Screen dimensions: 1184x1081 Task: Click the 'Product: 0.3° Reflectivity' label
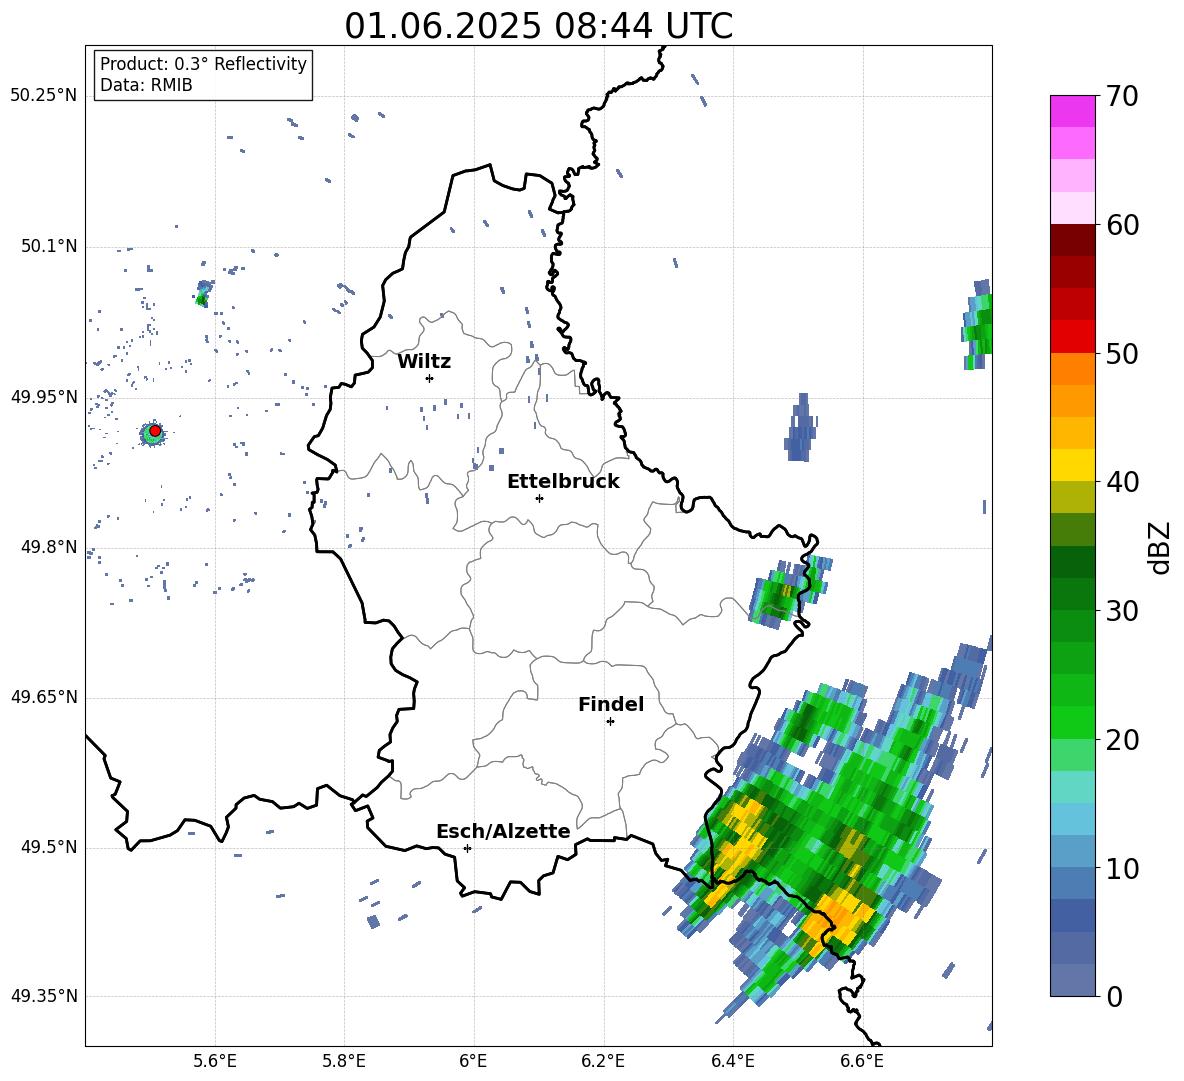pyautogui.click(x=203, y=64)
